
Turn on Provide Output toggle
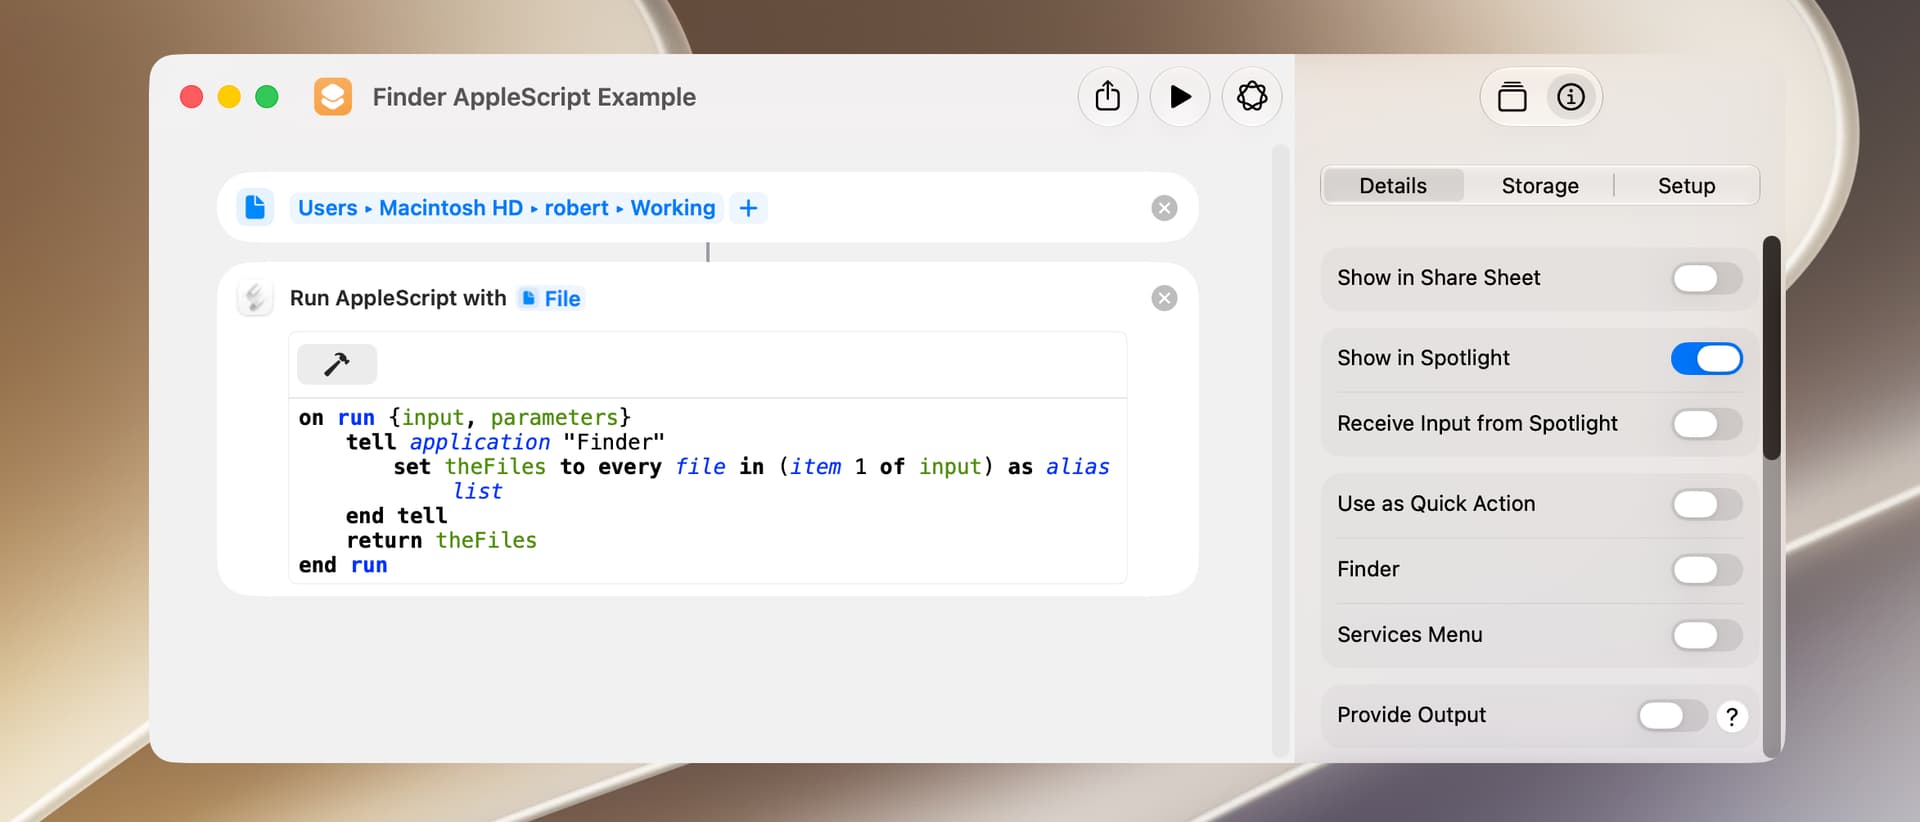click(x=1673, y=715)
